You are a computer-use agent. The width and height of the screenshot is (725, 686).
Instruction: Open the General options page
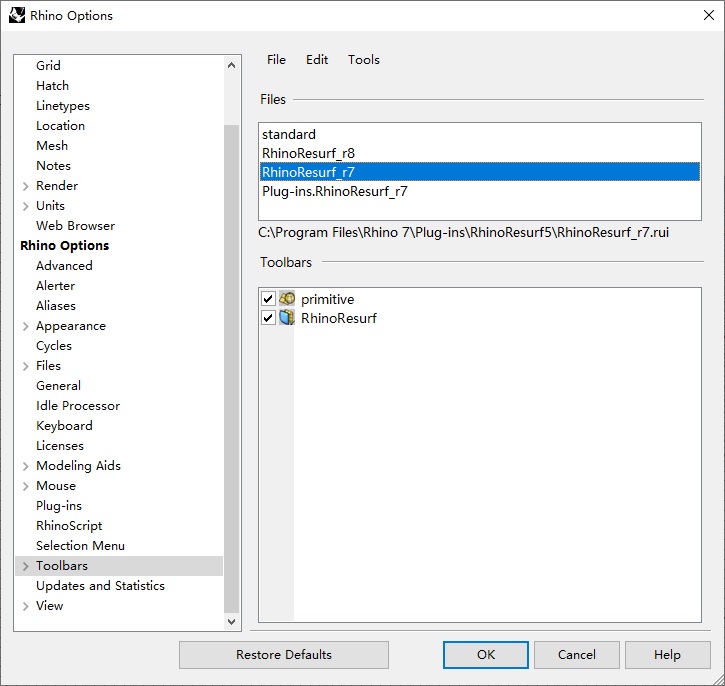(58, 386)
